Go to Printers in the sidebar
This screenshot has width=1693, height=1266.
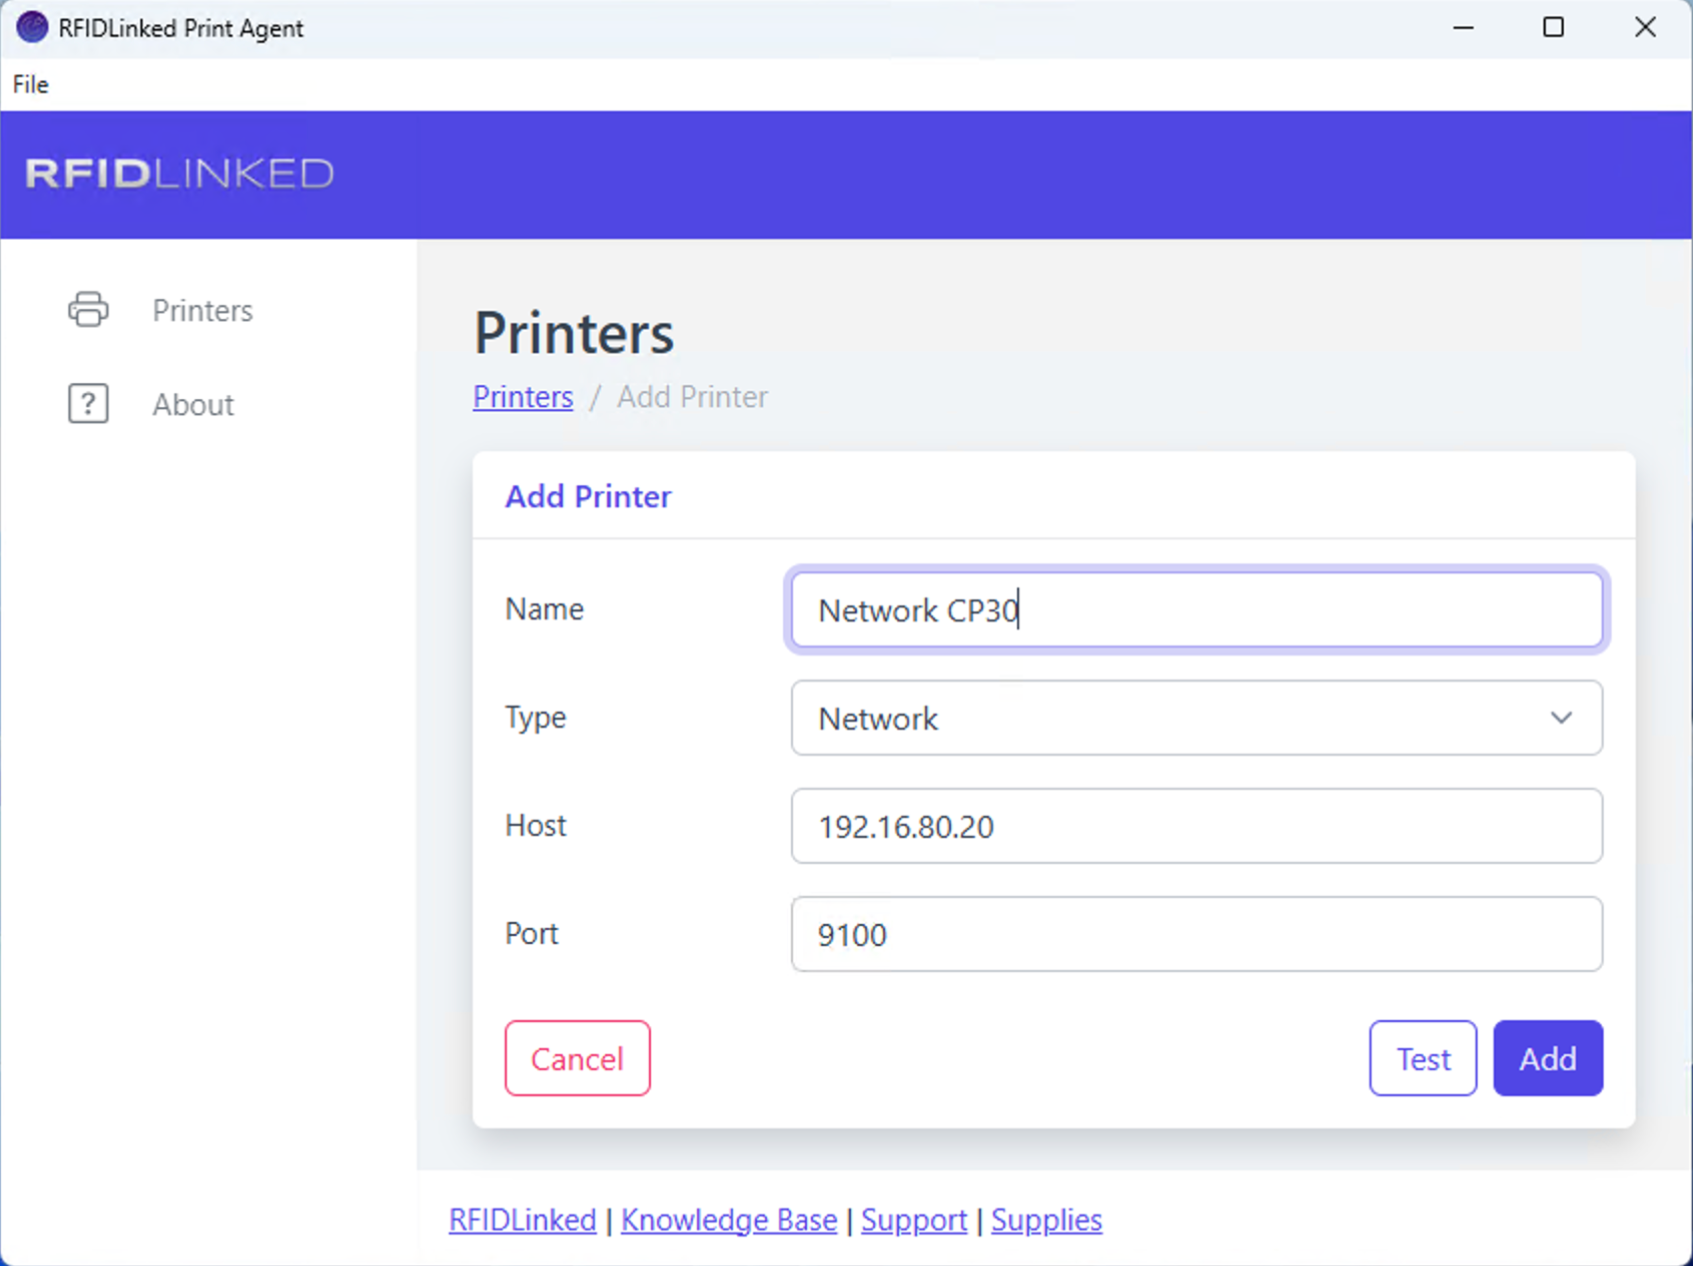pyautogui.click(x=202, y=311)
